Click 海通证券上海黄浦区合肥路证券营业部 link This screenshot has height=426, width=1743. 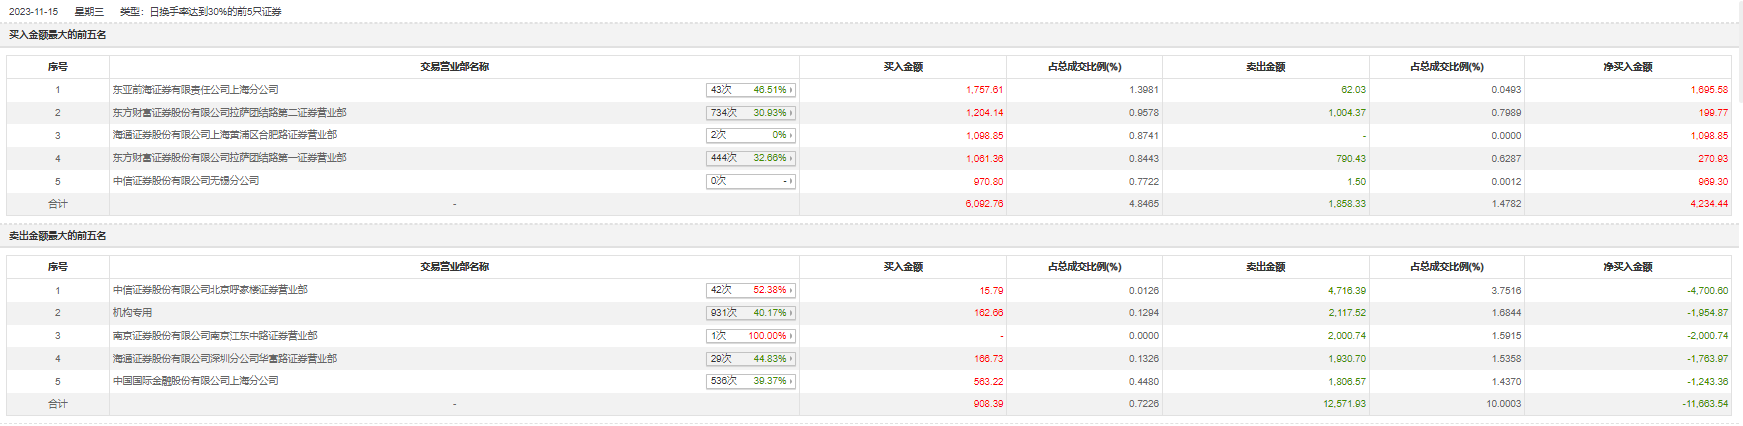[224, 135]
